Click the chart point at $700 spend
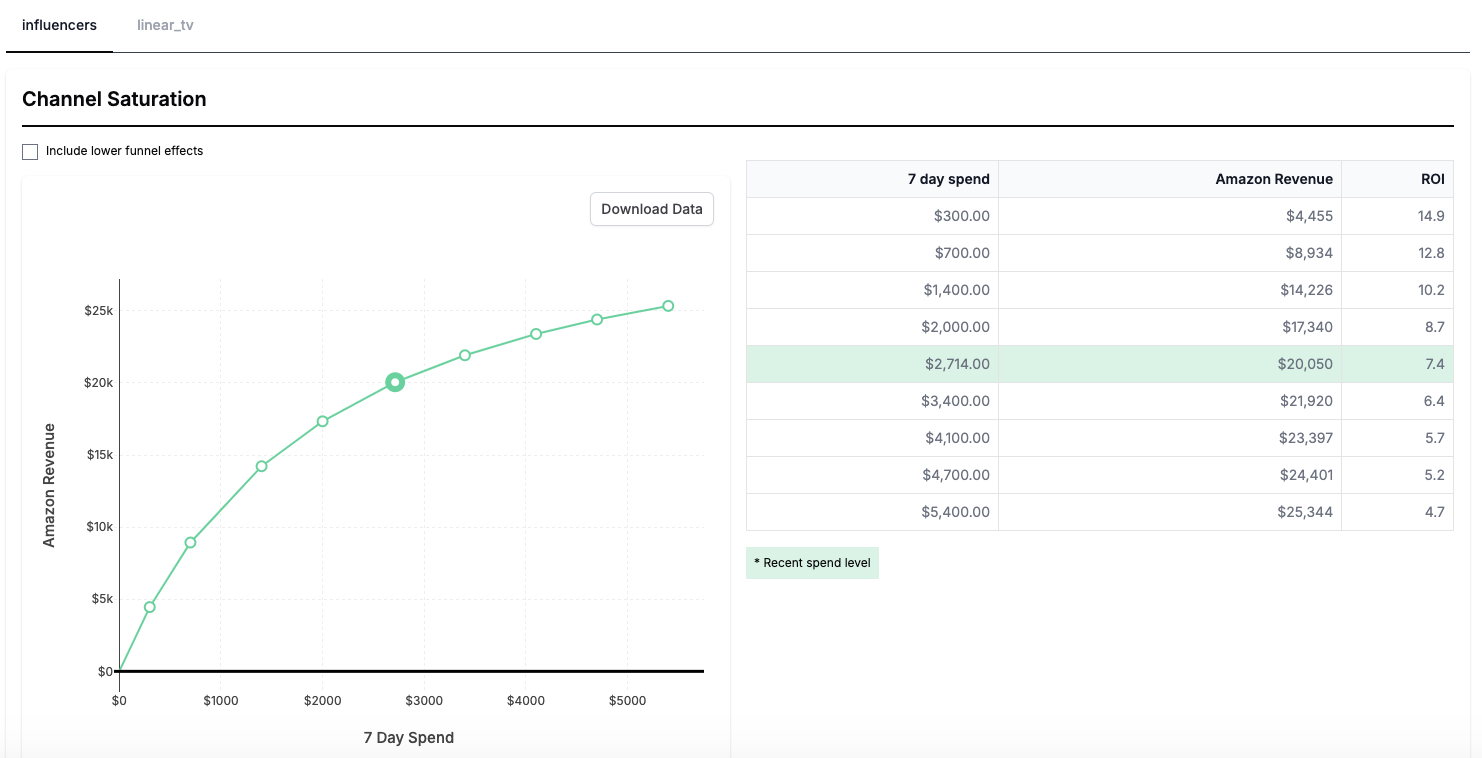This screenshot has width=1482, height=758. (x=190, y=543)
